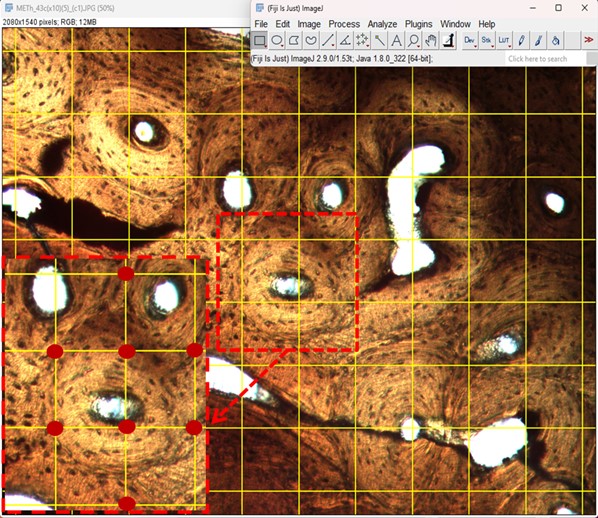This screenshot has height=518, width=598.
Task: Open the File menu
Action: pos(261,24)
